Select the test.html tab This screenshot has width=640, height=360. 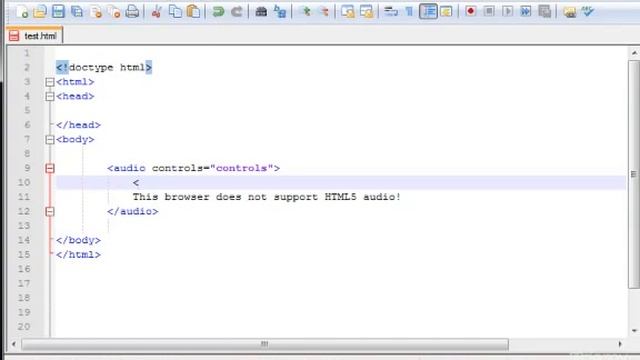pos(35,36)
